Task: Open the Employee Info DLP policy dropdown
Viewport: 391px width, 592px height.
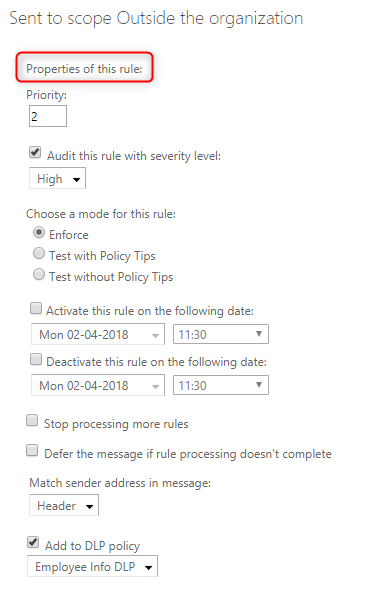Action: [x=92, y=566]
